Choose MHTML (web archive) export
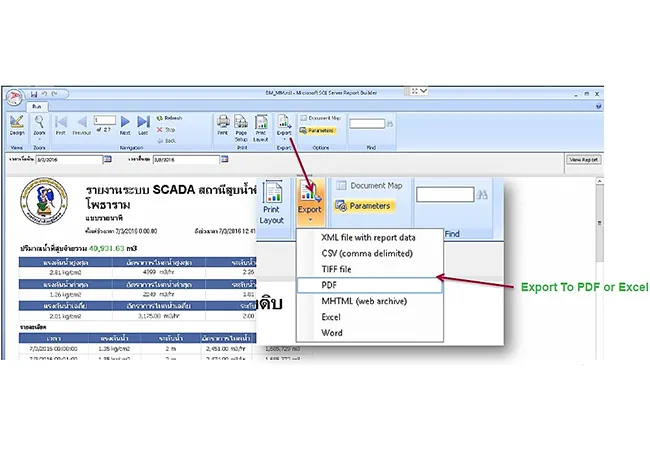Viewport: 650px width, 450px height. coord(370,301)
